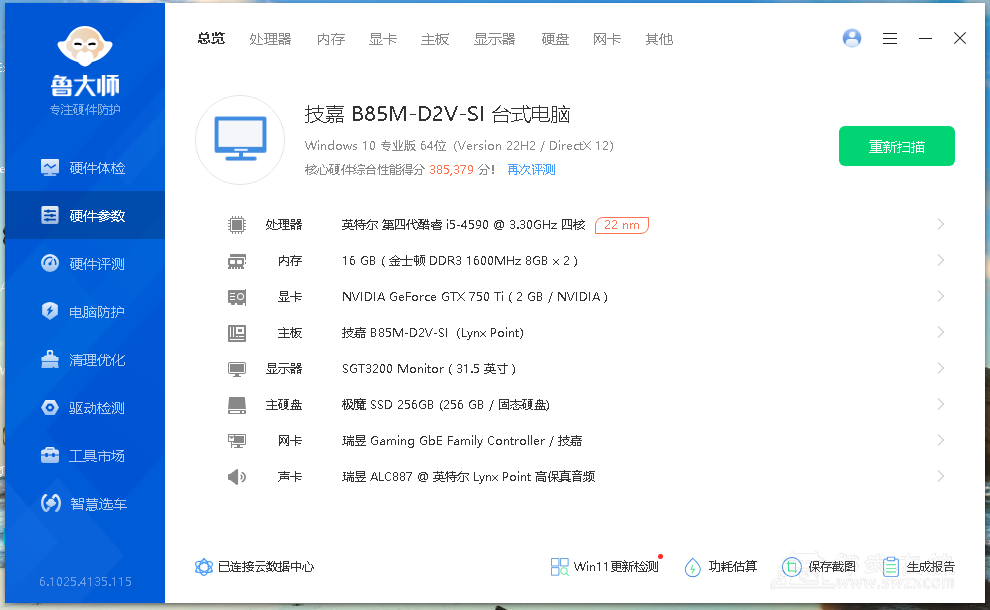Click the 再次评测 link
The width and height of the screenshot is (990, 610).
tap(531, 169)
